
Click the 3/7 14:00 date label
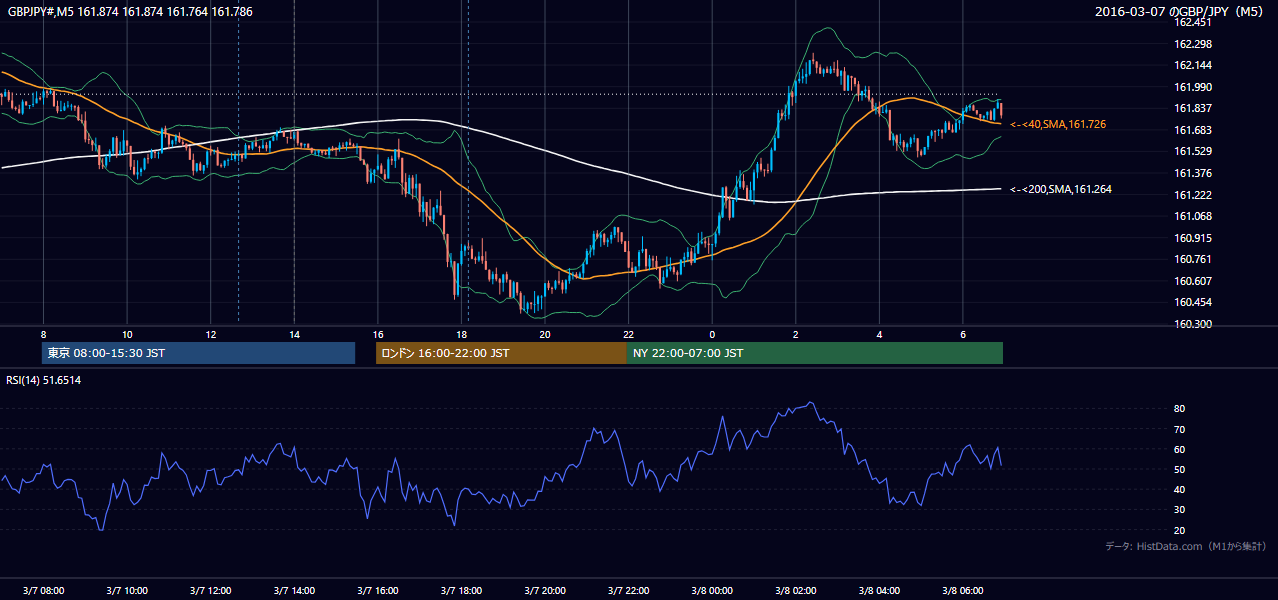coord(294,590)
